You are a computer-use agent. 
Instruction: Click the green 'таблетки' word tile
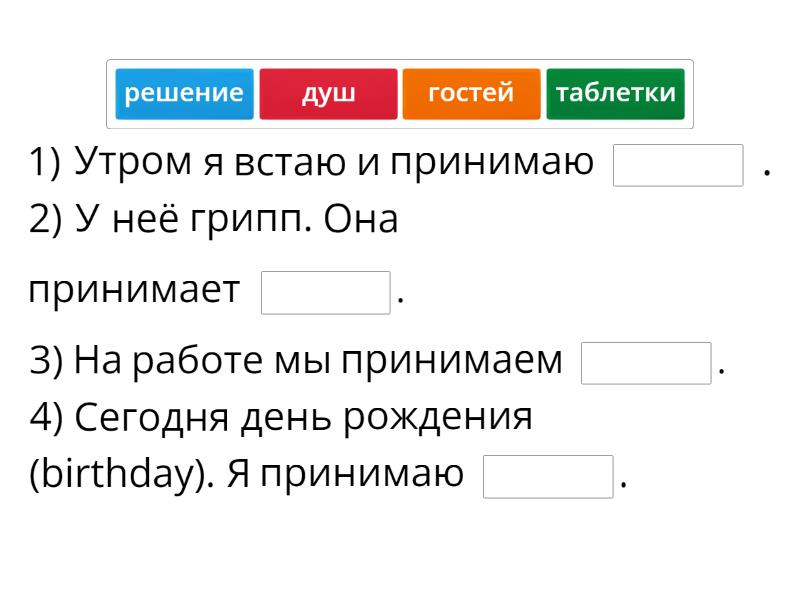(x=615, y=94)
